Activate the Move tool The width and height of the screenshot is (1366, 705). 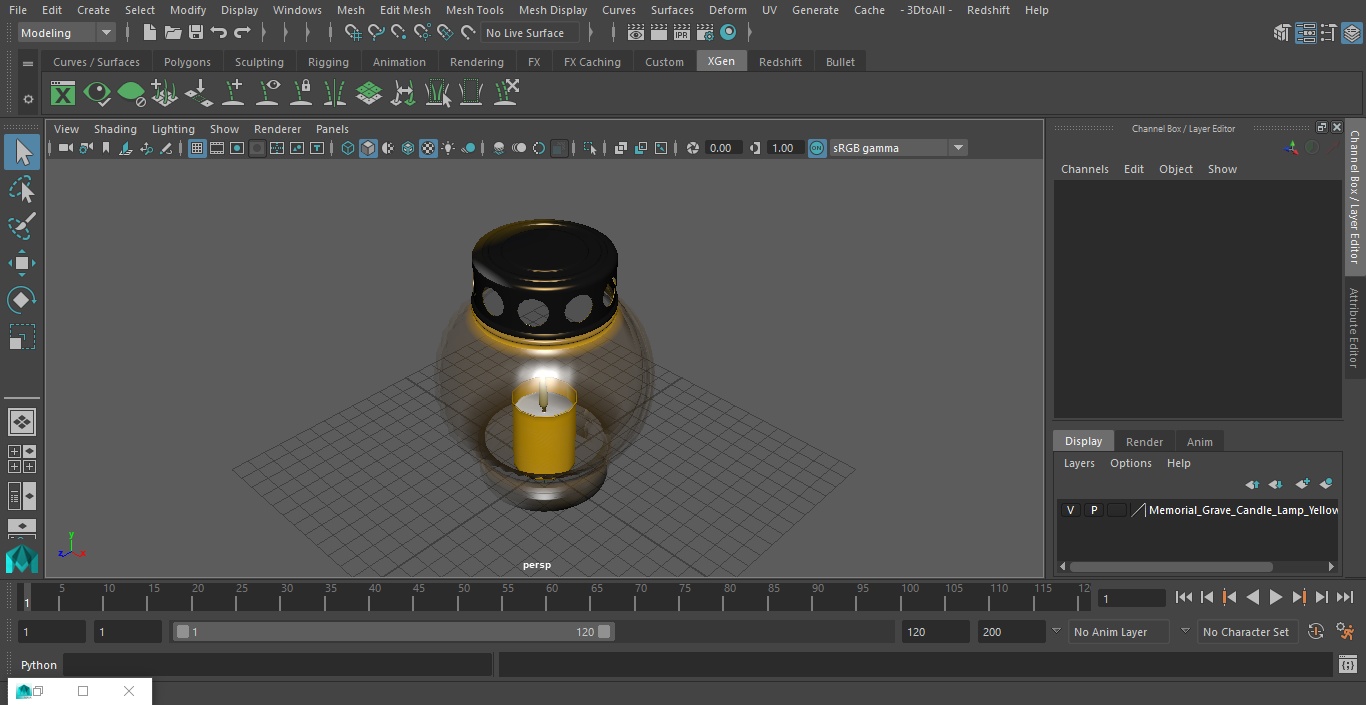tap(21, 264)
